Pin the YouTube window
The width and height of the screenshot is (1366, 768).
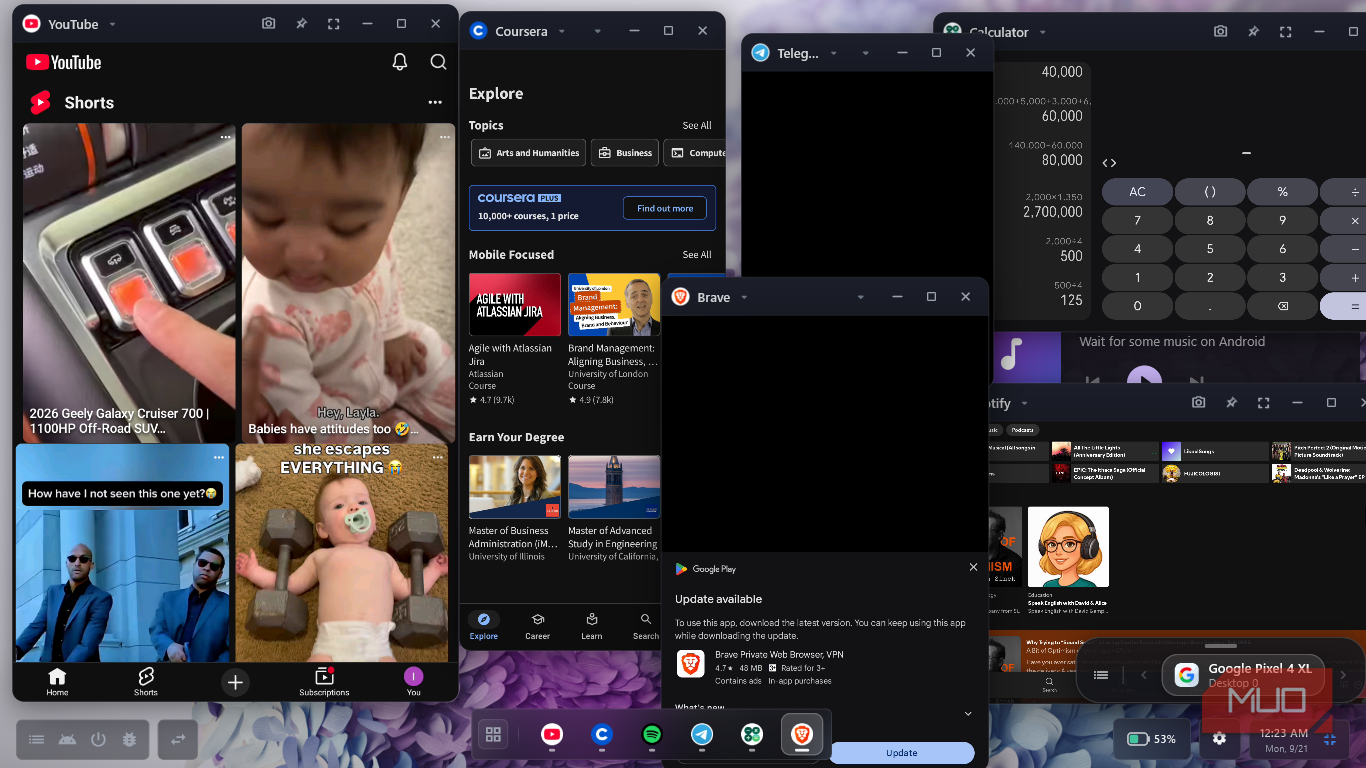coord(301,24)
